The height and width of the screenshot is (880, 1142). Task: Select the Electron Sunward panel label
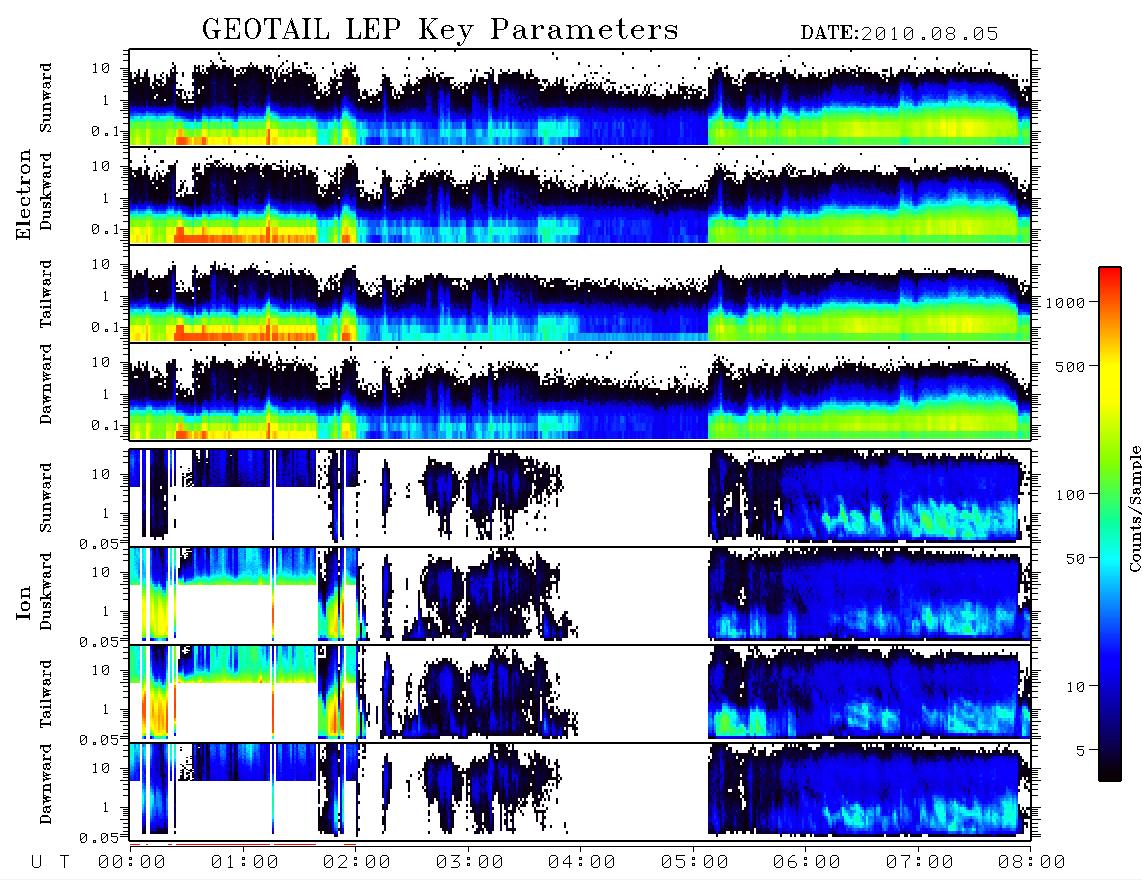[46, 98]
